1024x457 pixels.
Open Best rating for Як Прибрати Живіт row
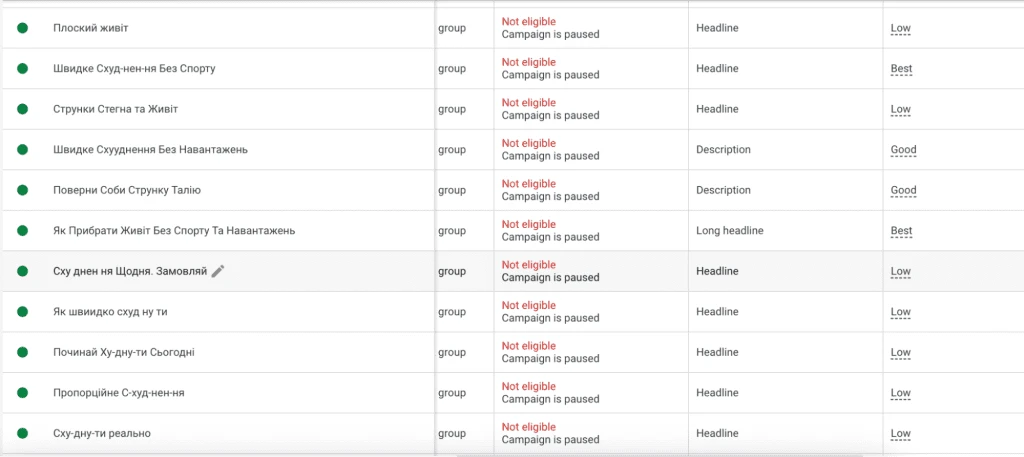point(901,230)
